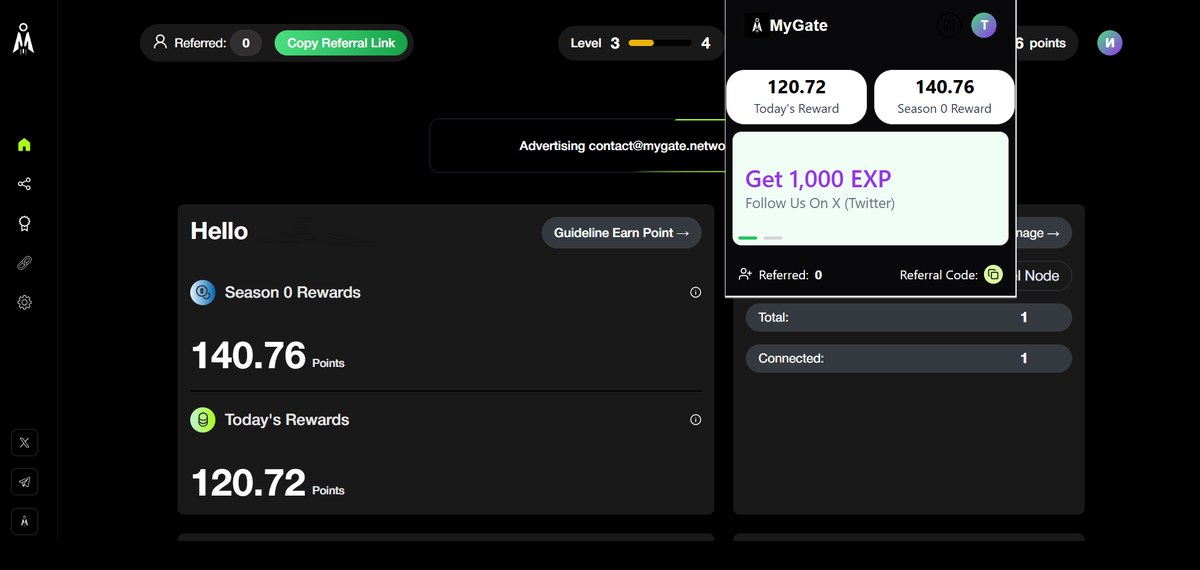Open the 'T' profile avatar in the popup
The height and width of the screenshot is (570, 1200).
984,25
